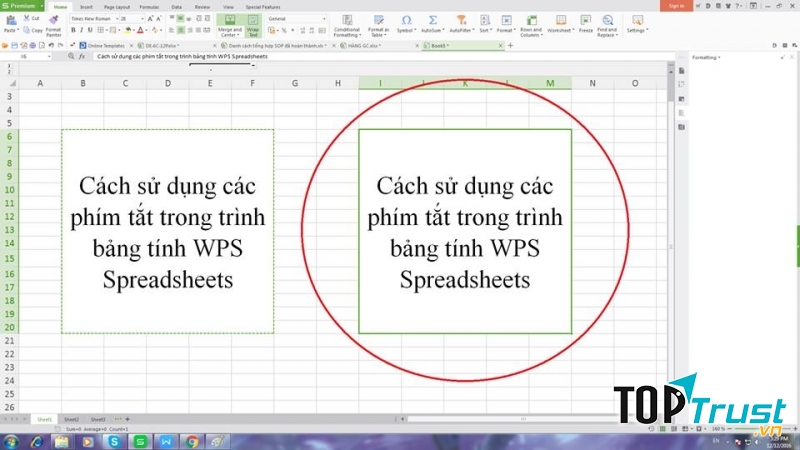
Task: Click the Paste icon in the ribbon
Action: [11, 21]
